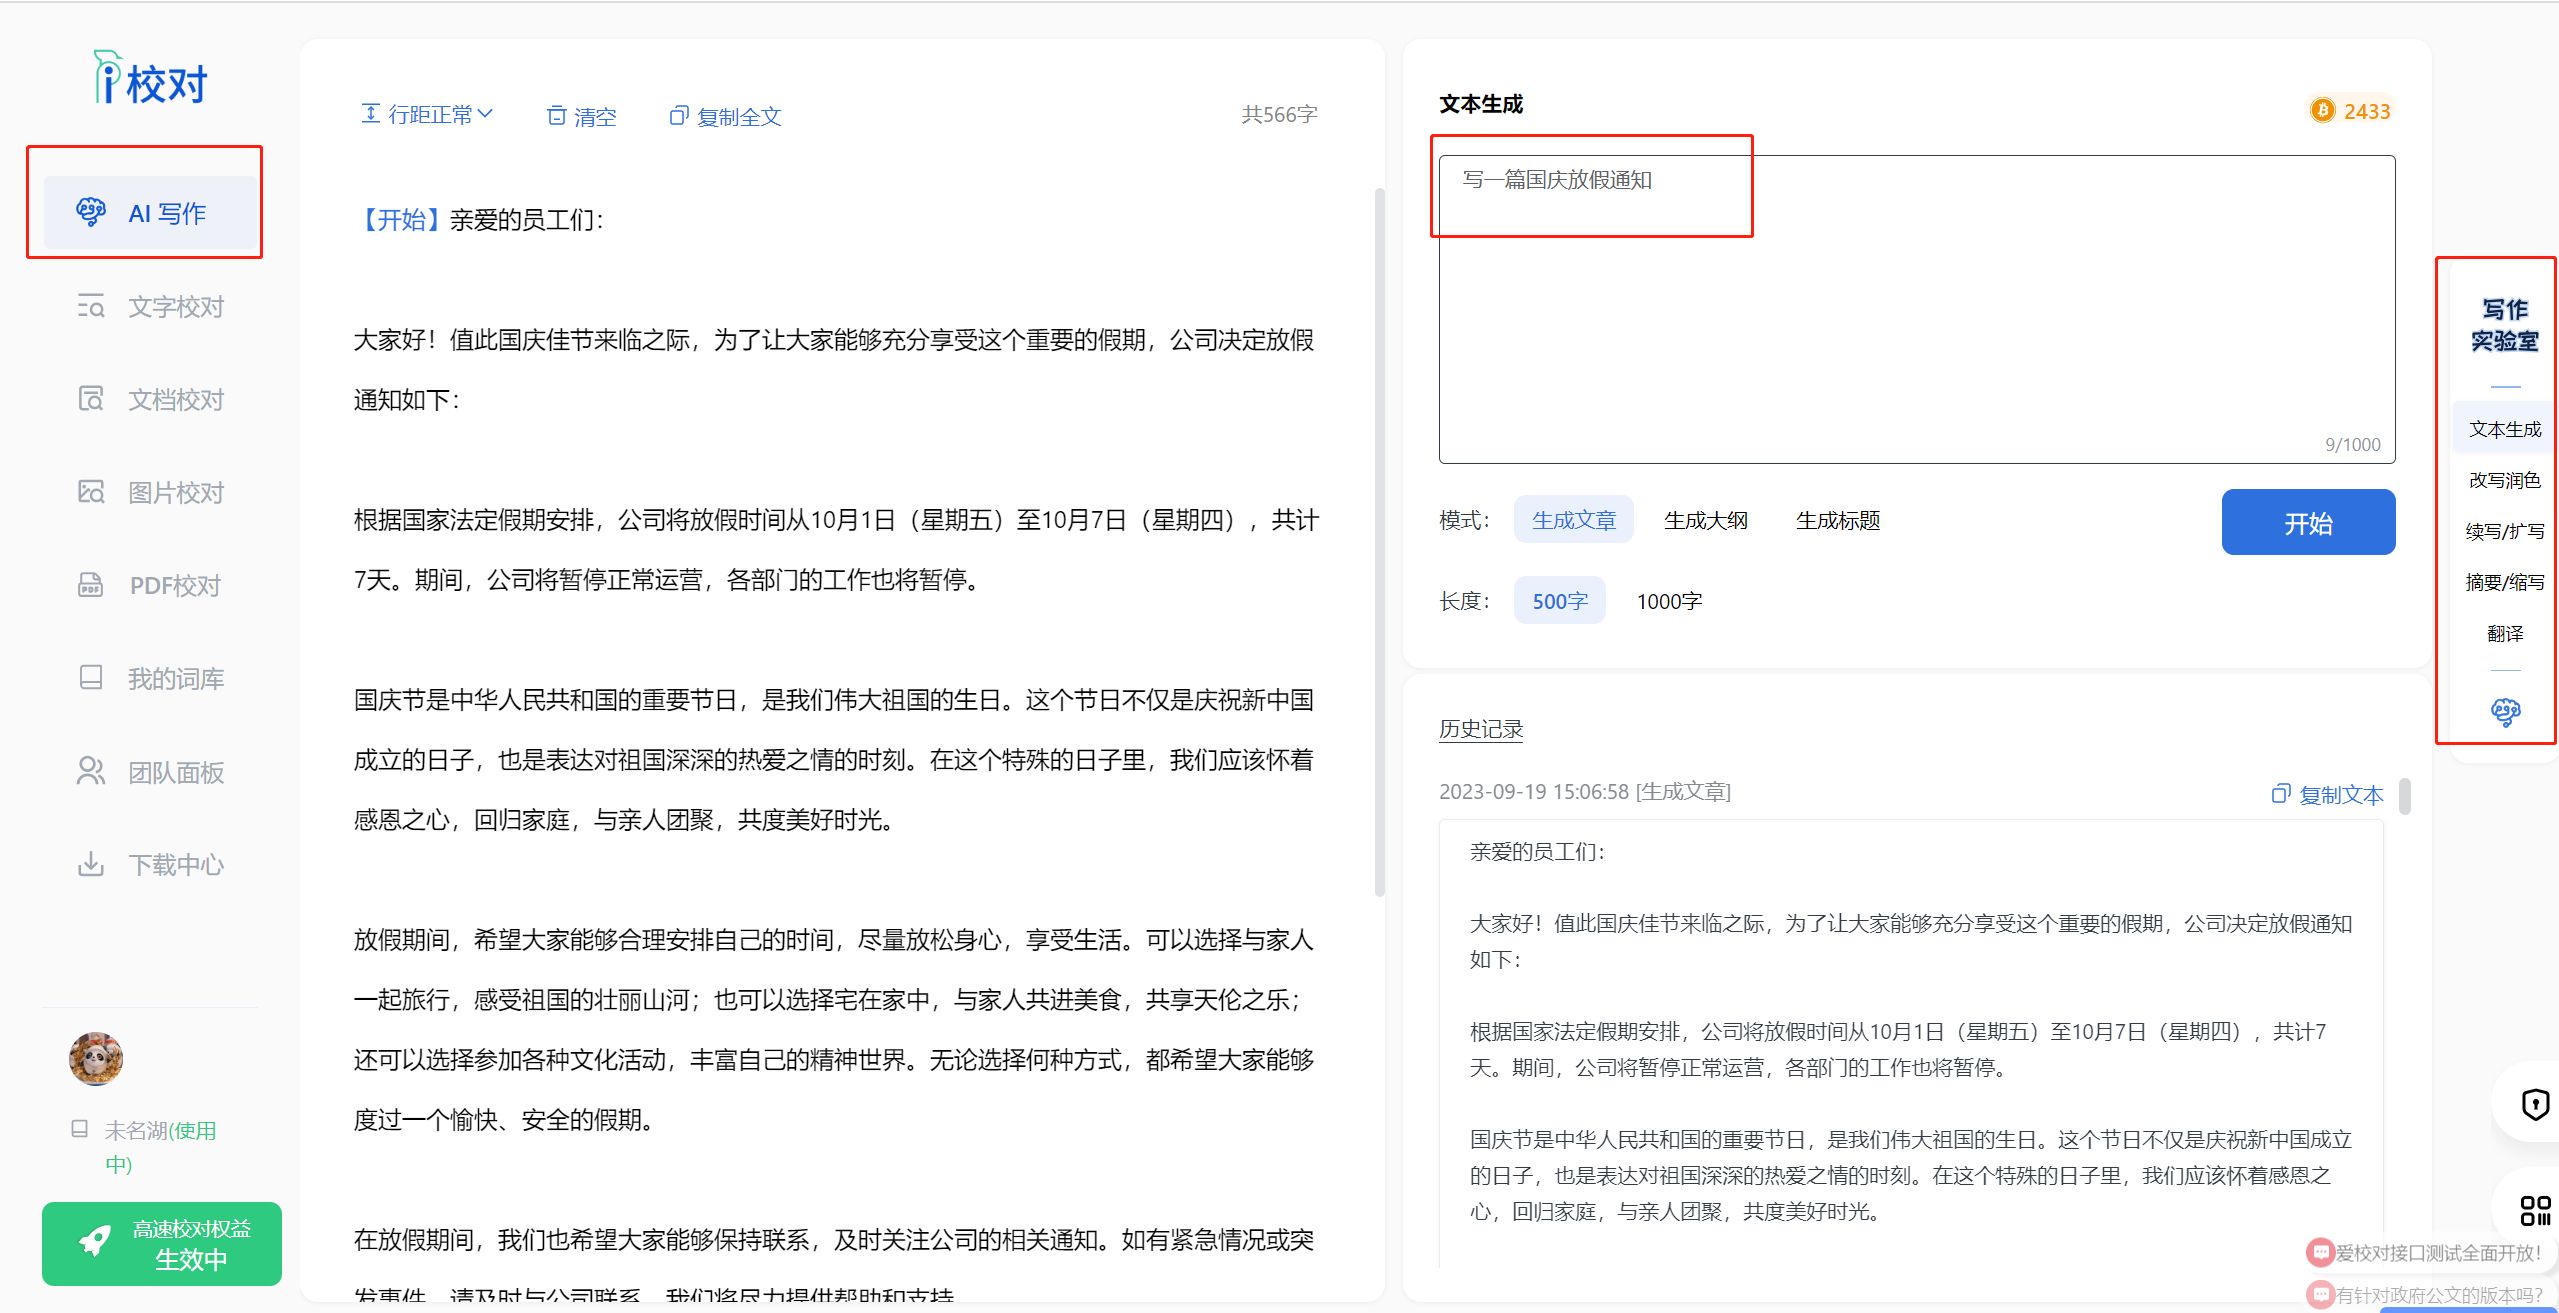Open AI 写作 in the sidebar
The width and height of the screenshot is (2559, 1313).
tap(151, 213)
